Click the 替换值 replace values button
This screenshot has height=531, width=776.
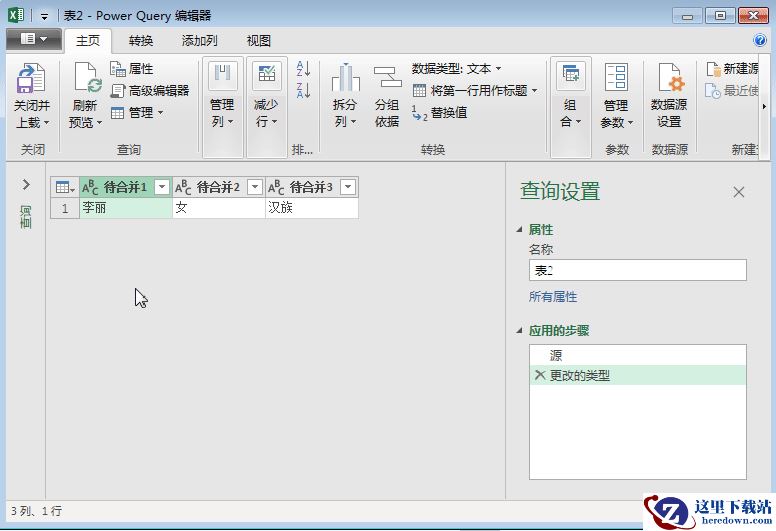point(439,113)
